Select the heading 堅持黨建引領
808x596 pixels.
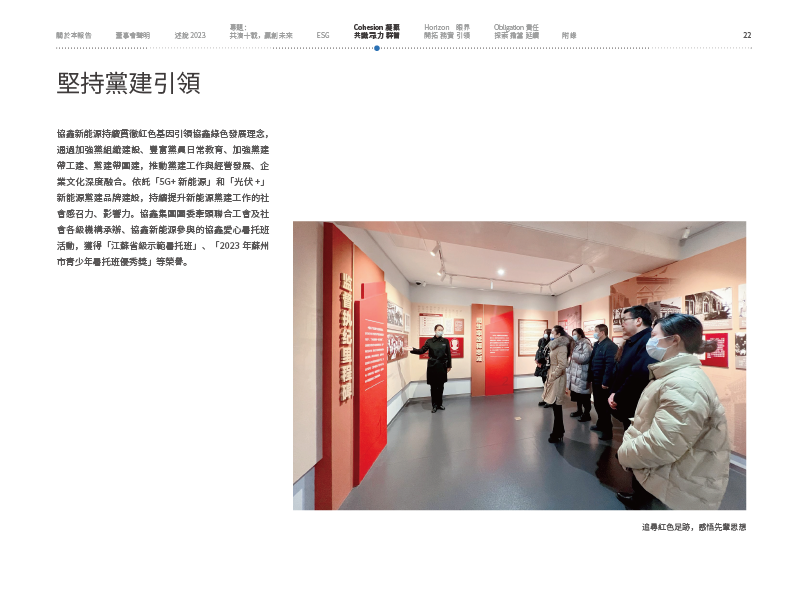tap(129, 84)
